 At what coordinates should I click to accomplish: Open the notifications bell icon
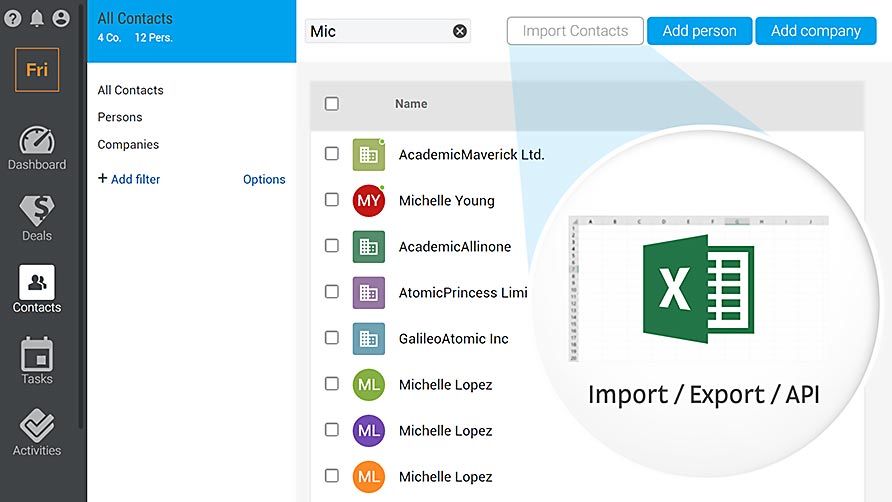(36, 18)
